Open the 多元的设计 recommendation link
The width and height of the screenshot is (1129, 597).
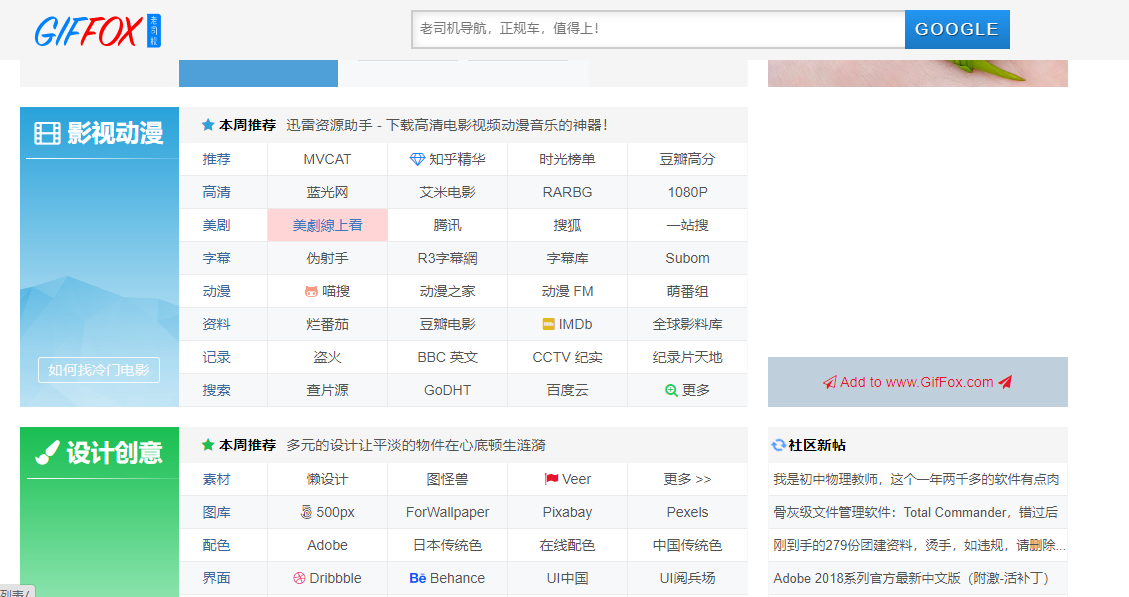[415, 445]
